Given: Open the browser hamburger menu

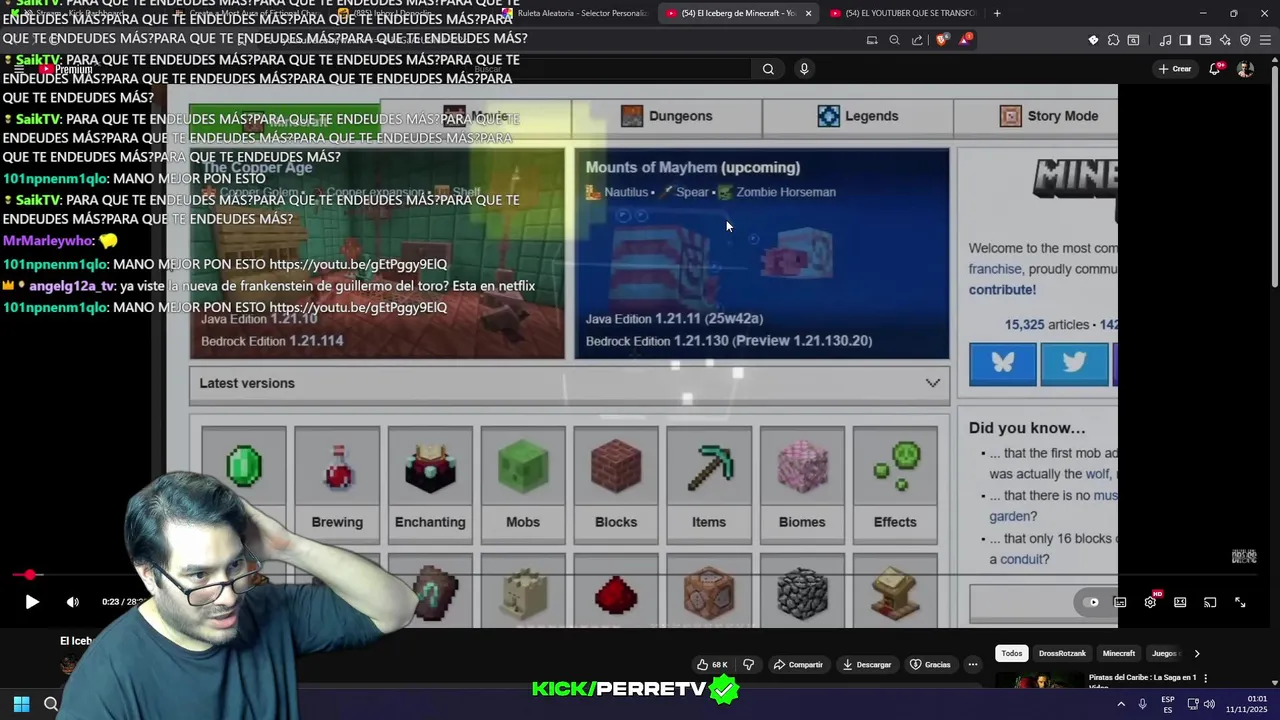Looking at the screenshot, I should pyautogui.click(x=1265, y=40).
